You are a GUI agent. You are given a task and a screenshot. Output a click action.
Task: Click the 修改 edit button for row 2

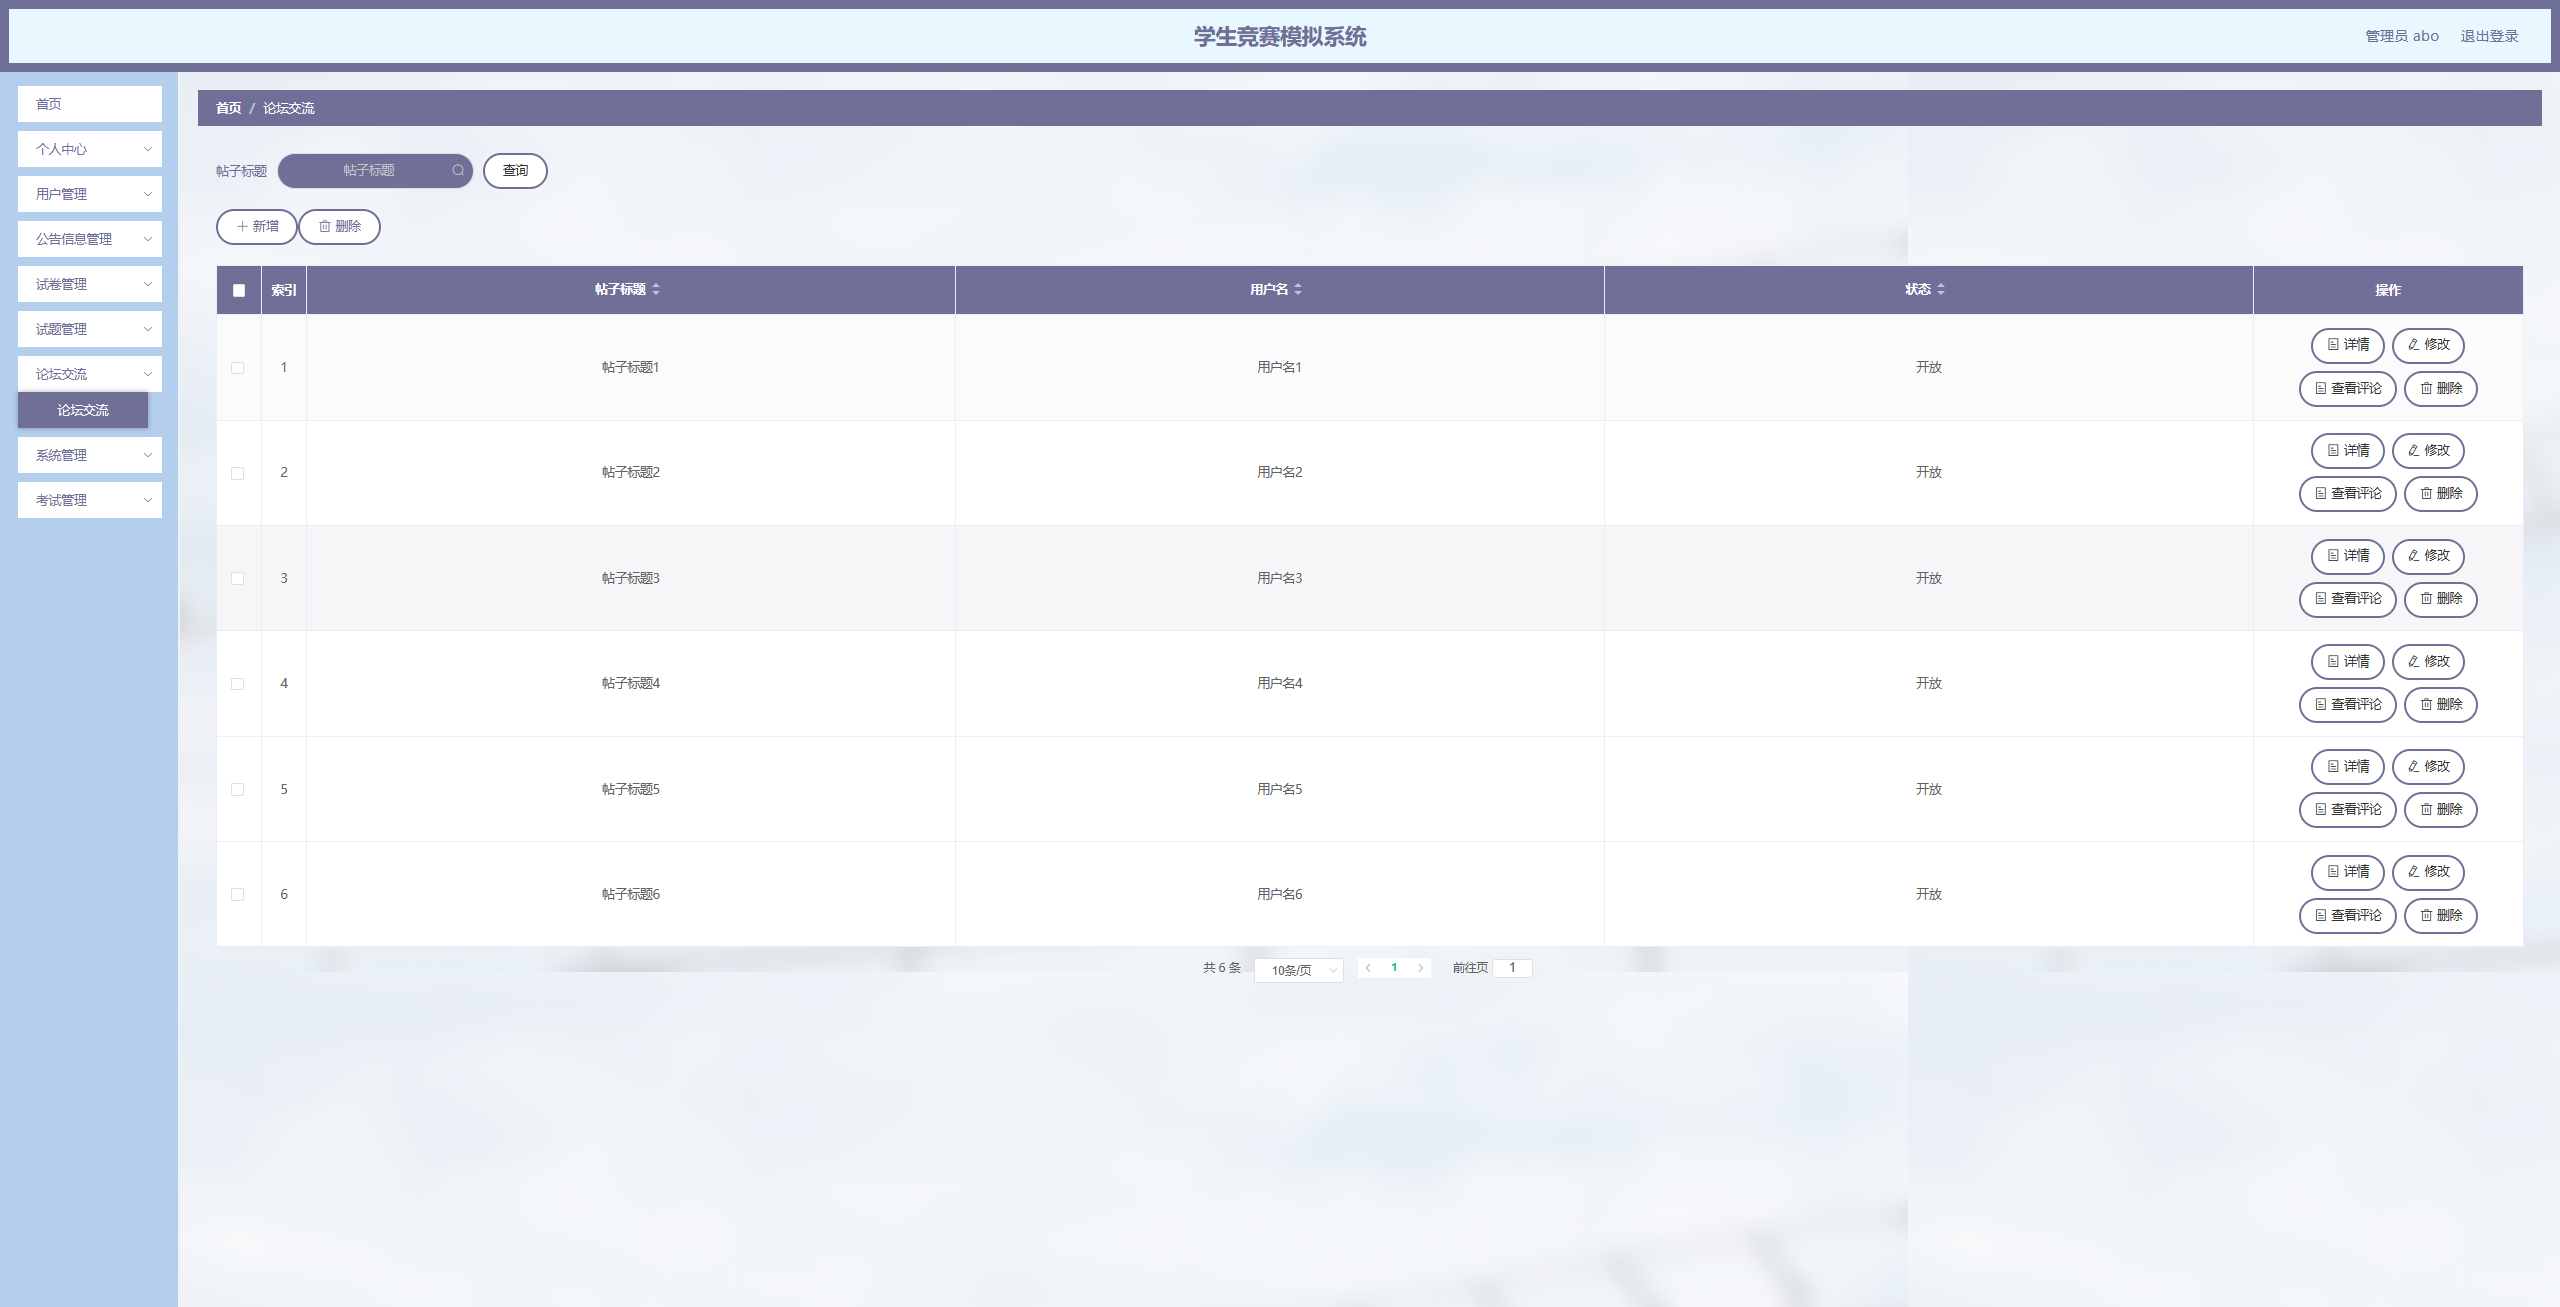[x=2428, y=451]
